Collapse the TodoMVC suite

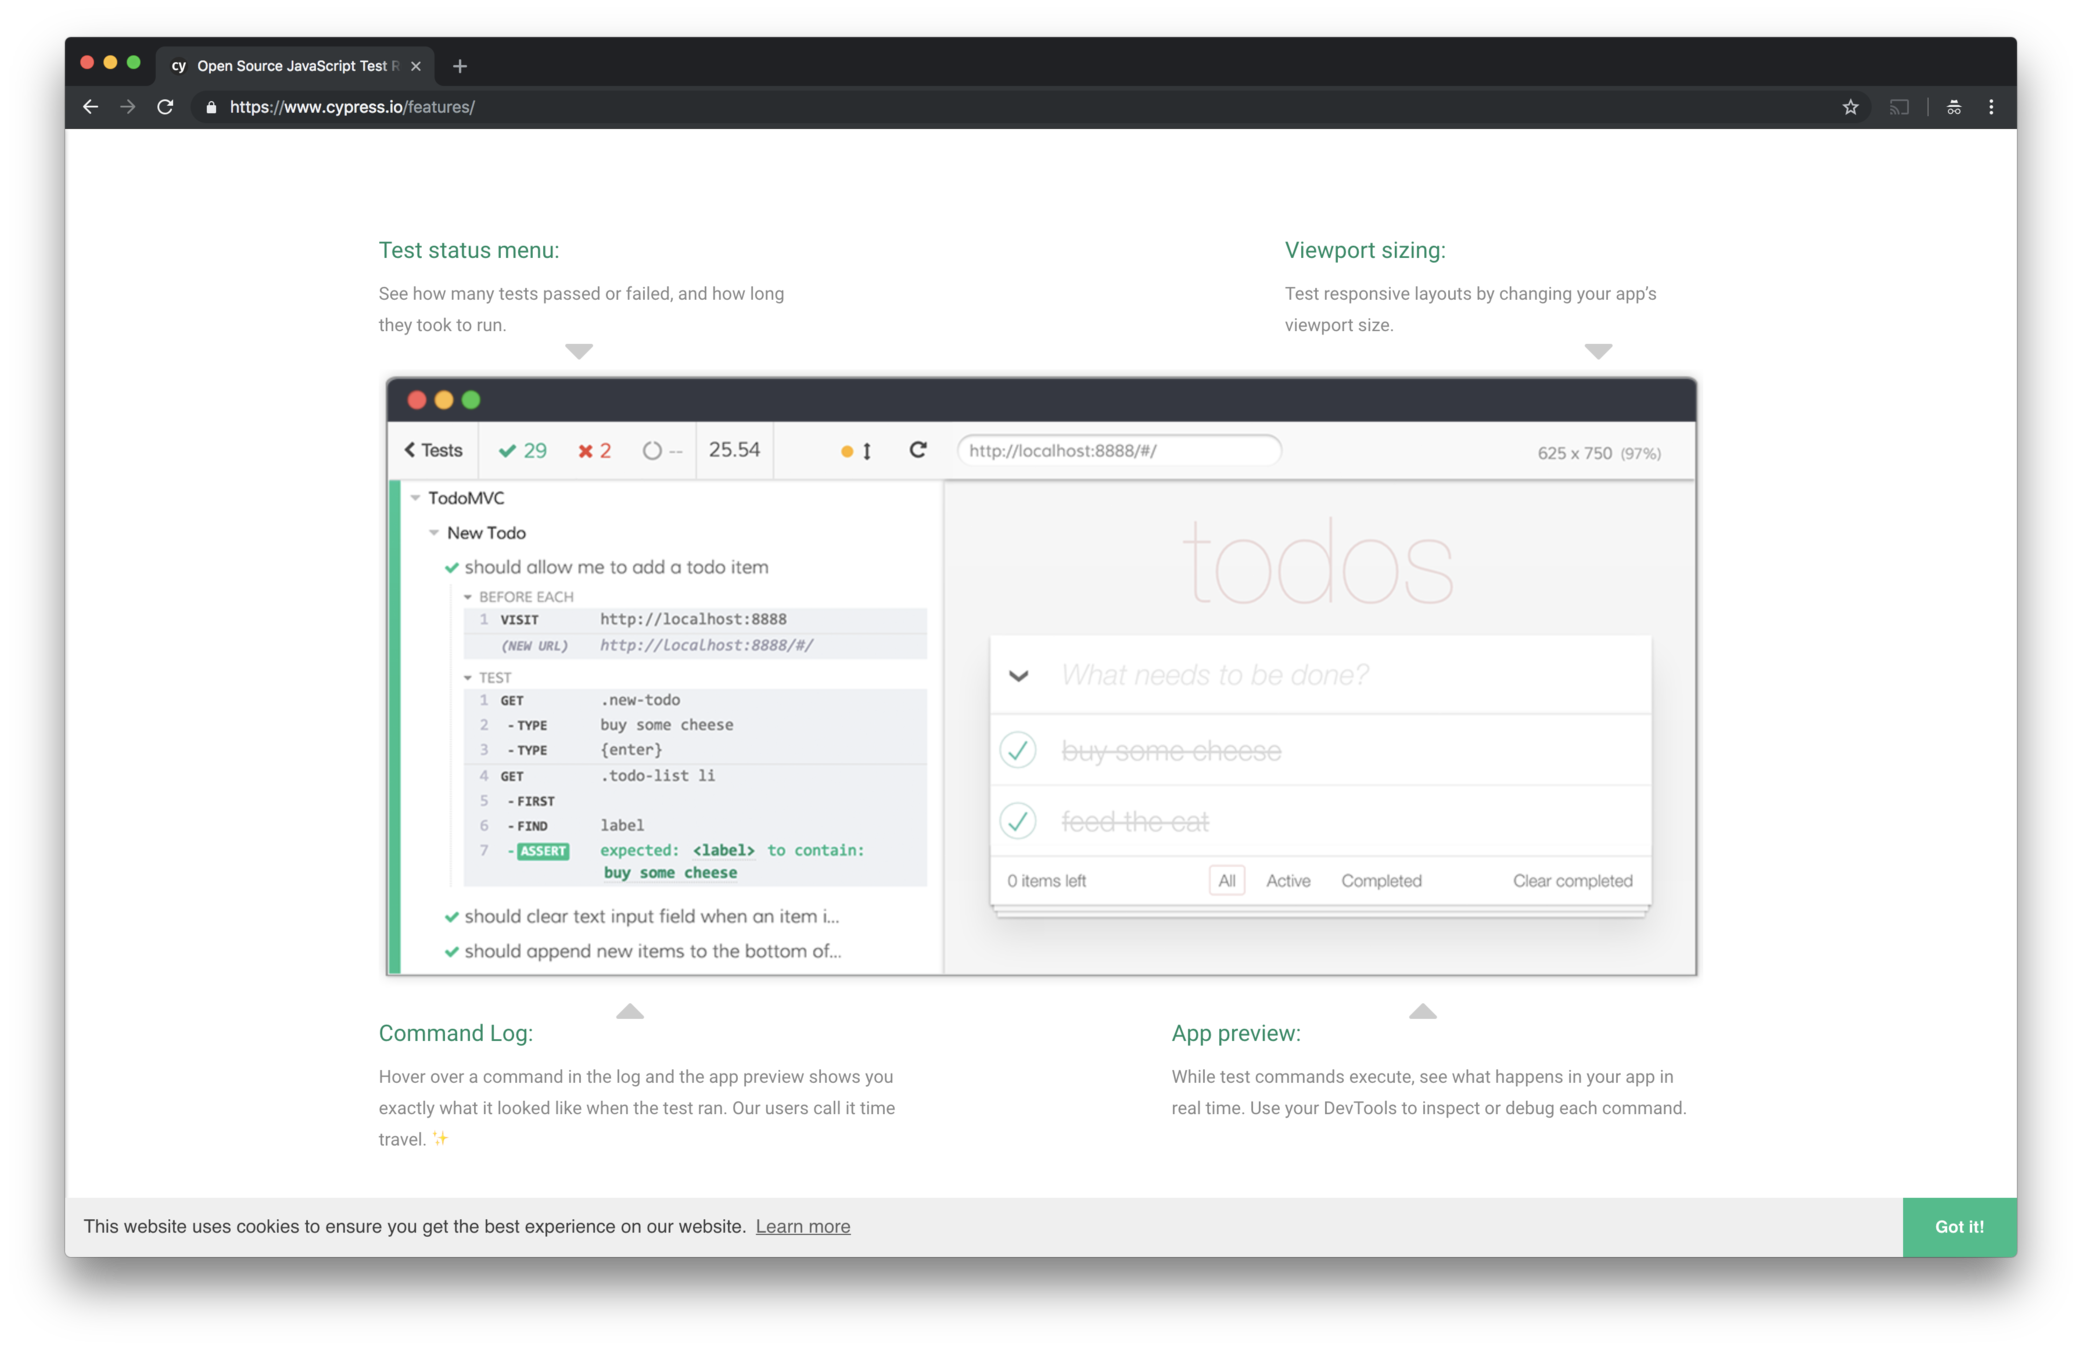(416, 498)
